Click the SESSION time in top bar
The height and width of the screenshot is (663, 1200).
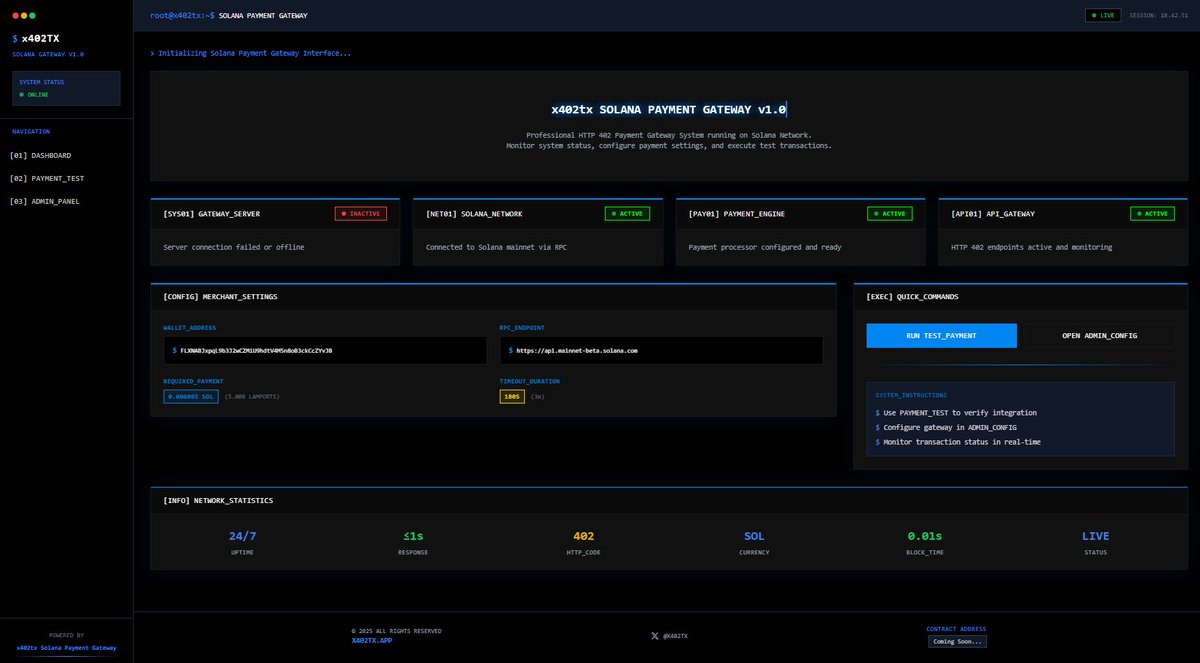(x=1158, y=16)
